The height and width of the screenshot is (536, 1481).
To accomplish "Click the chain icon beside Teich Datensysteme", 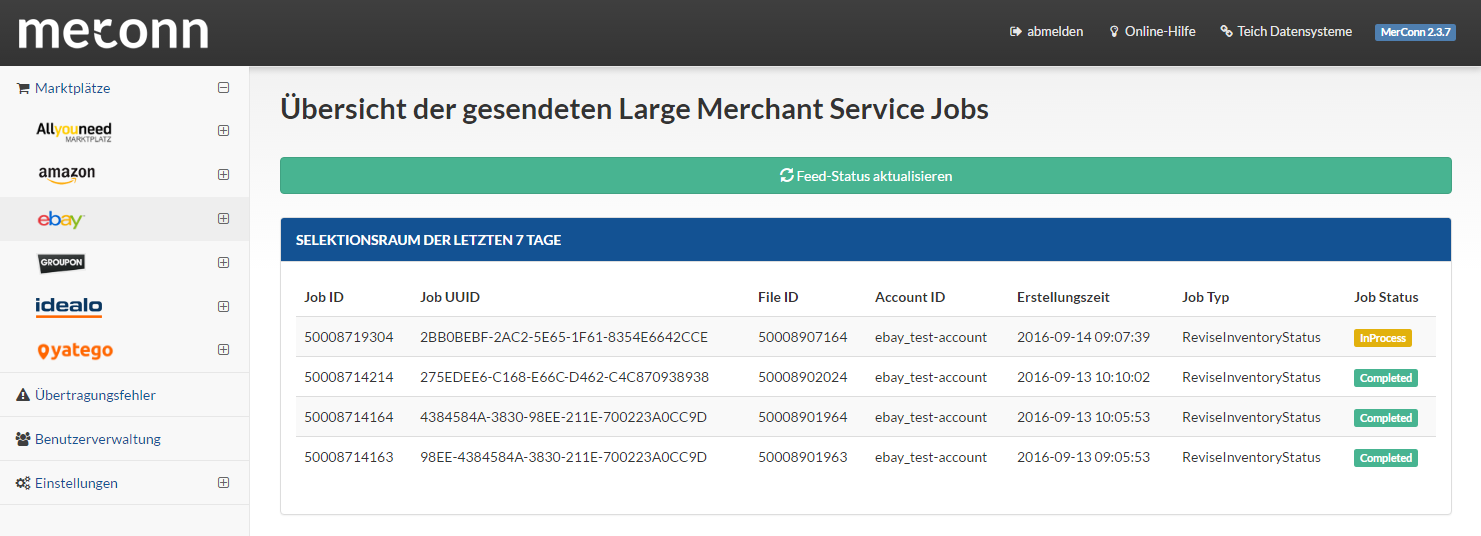I will tap(1227, 32).
